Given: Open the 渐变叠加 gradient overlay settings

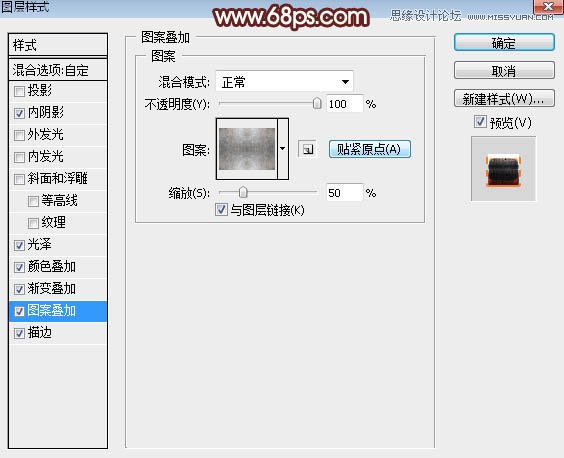Looking at the screenshot, I should 51,288.
